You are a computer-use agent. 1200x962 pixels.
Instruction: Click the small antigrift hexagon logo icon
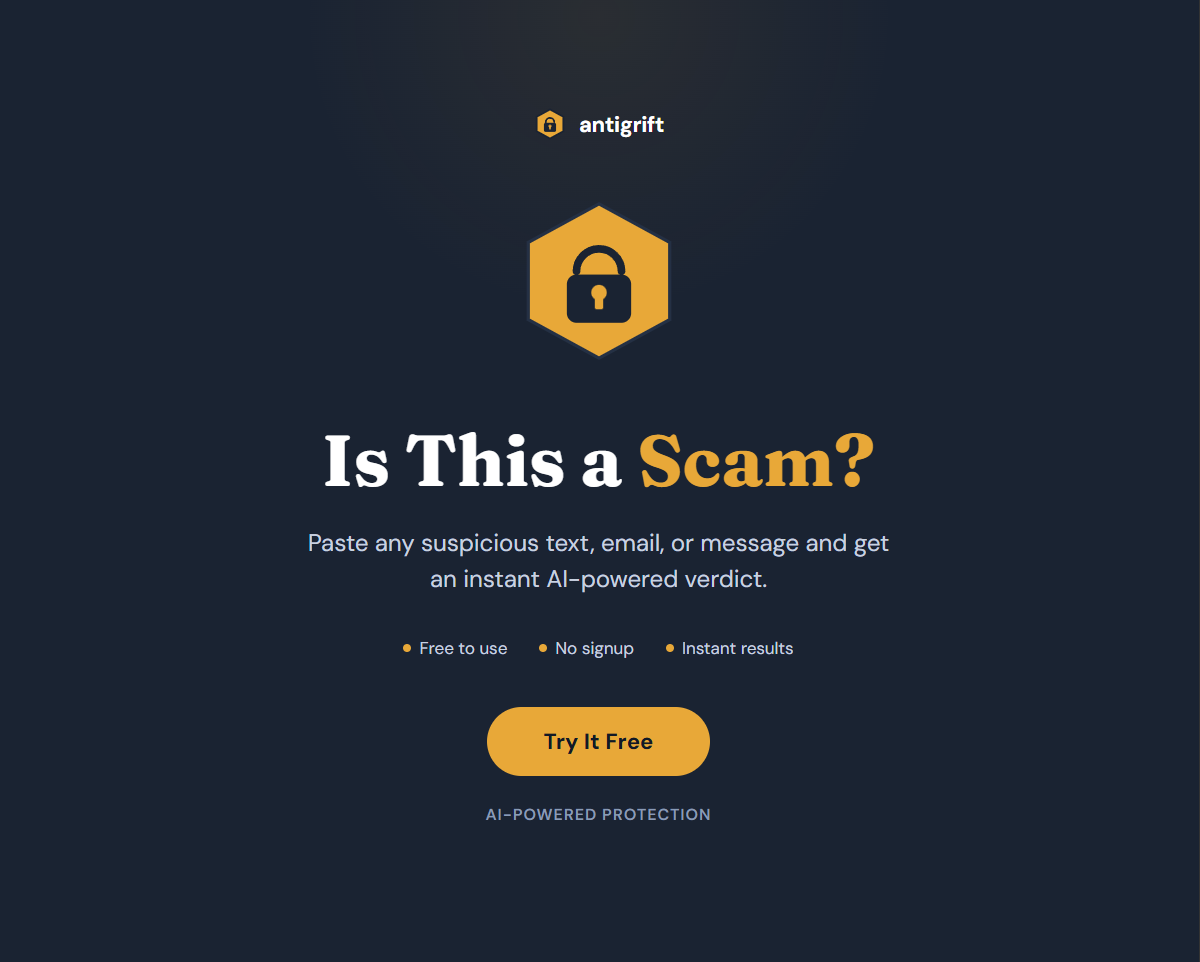click(x=549, y=125)
